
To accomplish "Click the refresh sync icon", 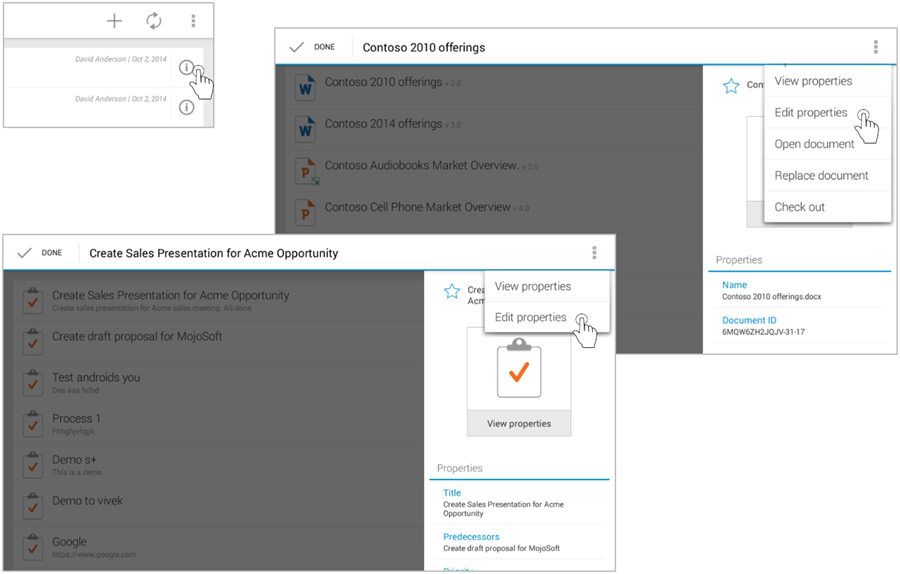I will 153,21.
